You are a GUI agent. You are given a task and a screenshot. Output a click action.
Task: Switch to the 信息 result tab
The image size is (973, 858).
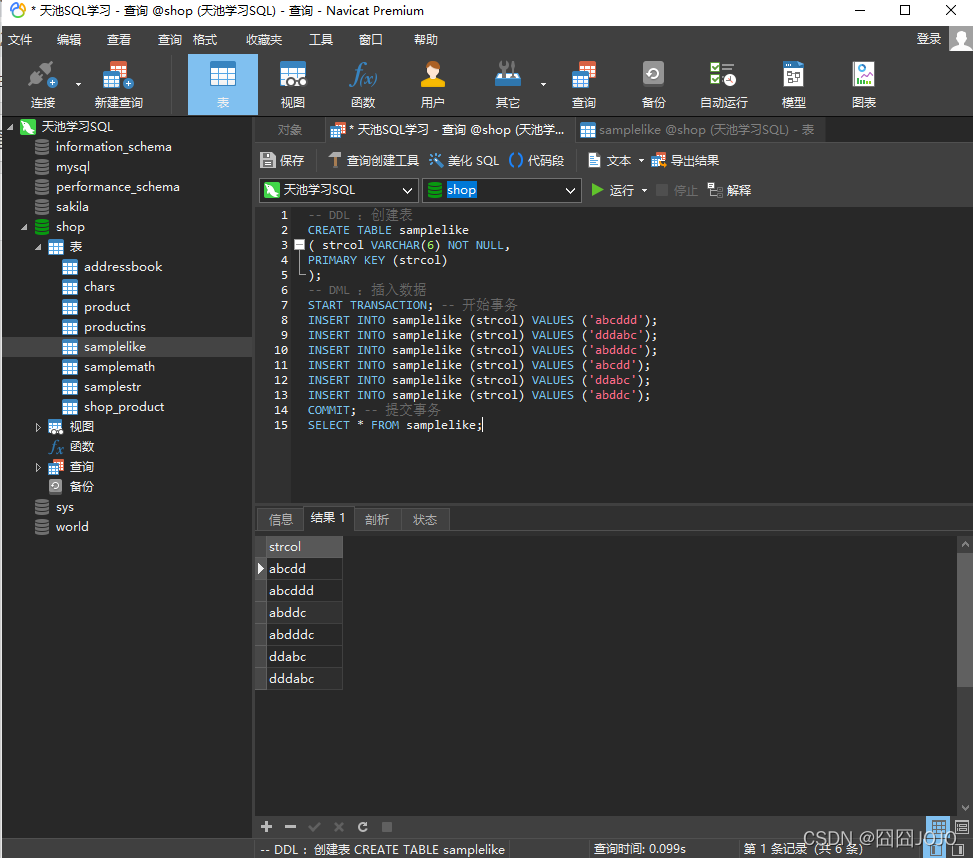tap(280, 519)
